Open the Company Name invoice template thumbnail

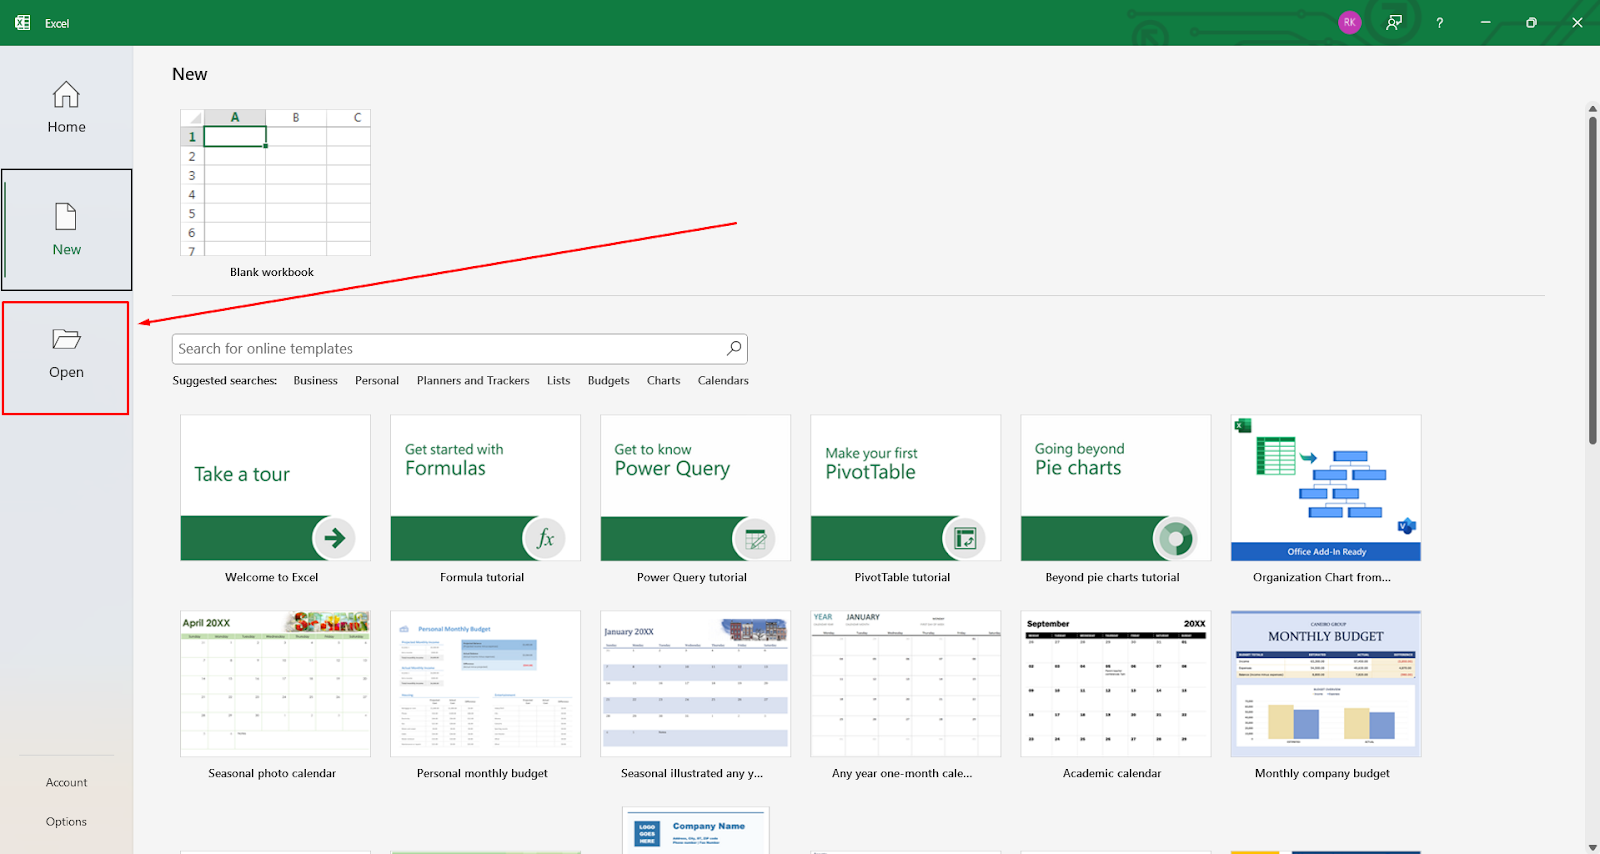[x=695, y=830]
